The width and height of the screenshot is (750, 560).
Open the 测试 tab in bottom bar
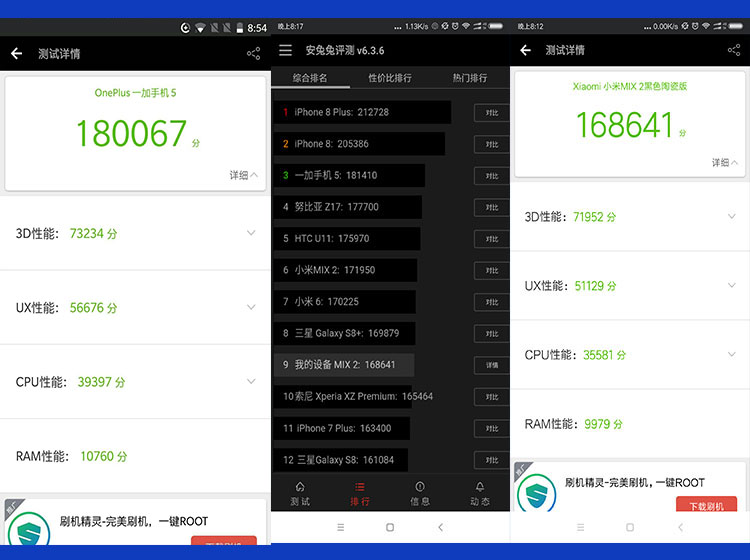(x=300, y=494)
